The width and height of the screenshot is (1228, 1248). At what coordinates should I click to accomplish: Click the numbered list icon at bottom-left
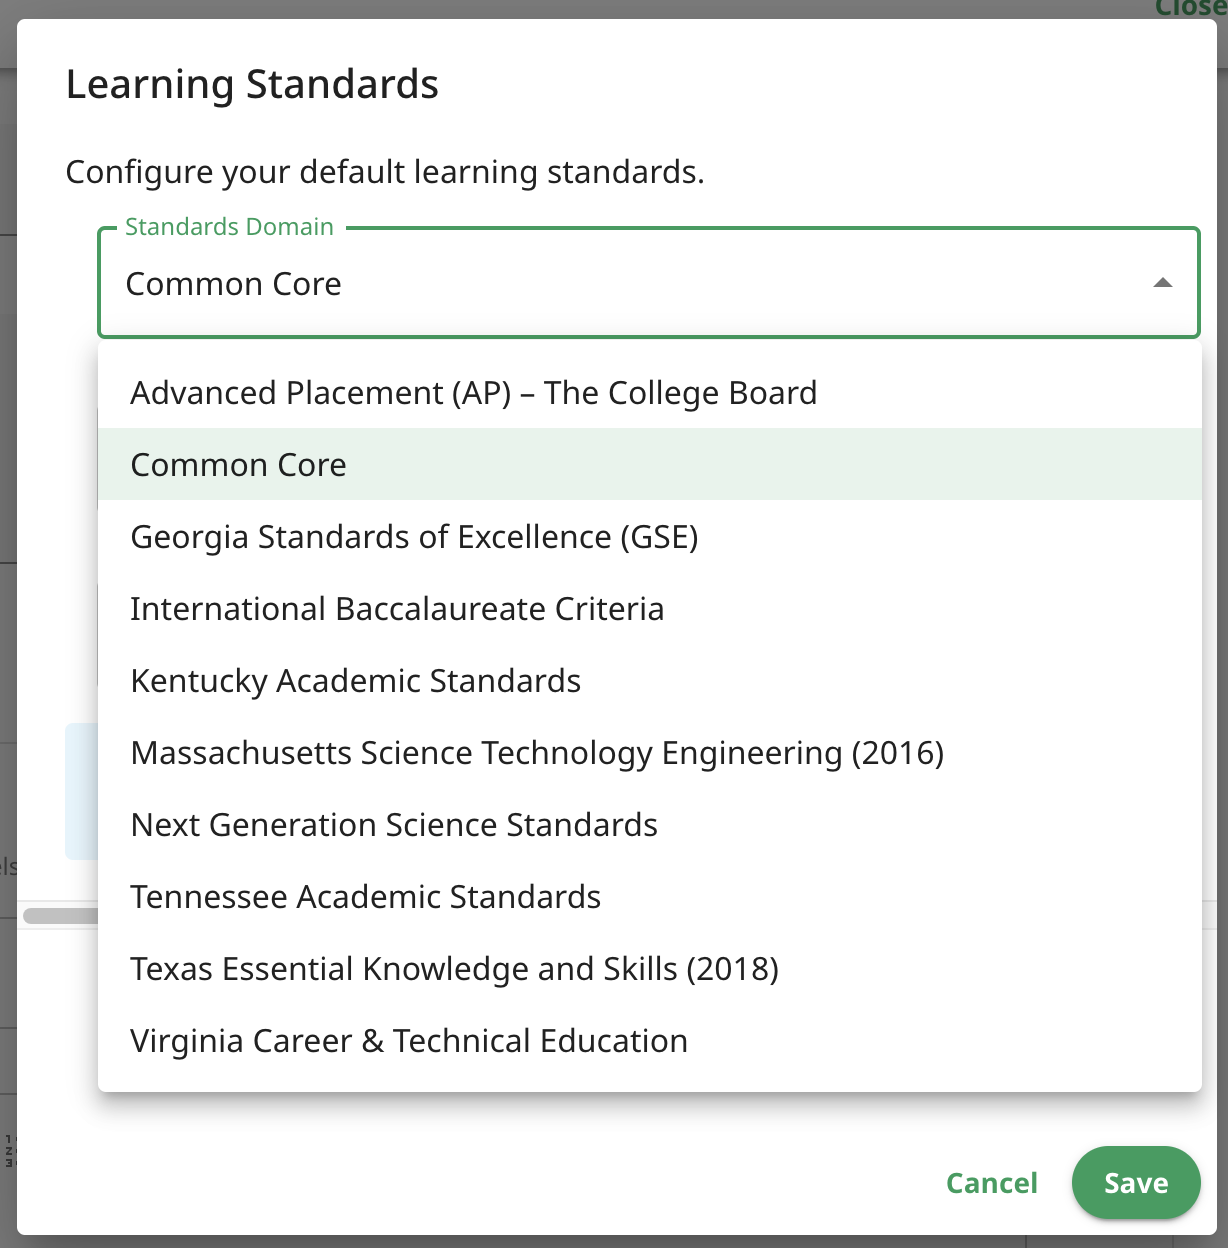[10, 1151]
